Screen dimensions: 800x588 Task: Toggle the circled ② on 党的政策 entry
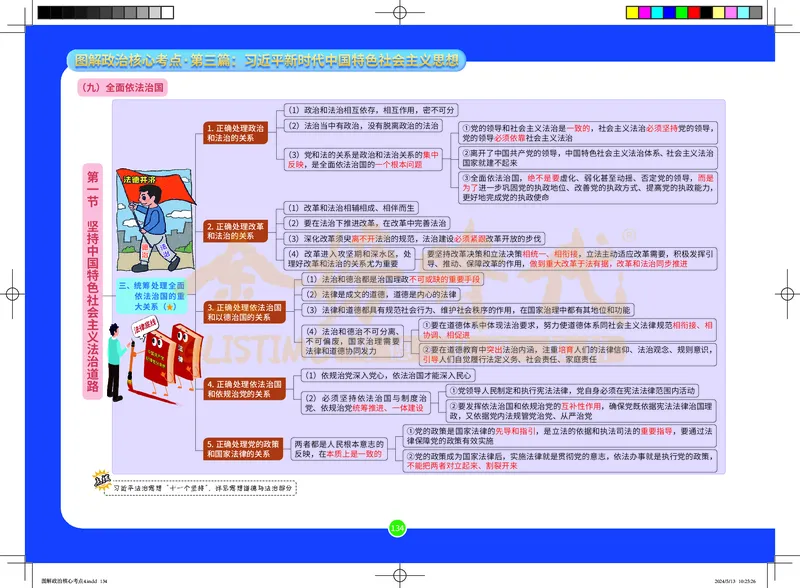point(410,456)
